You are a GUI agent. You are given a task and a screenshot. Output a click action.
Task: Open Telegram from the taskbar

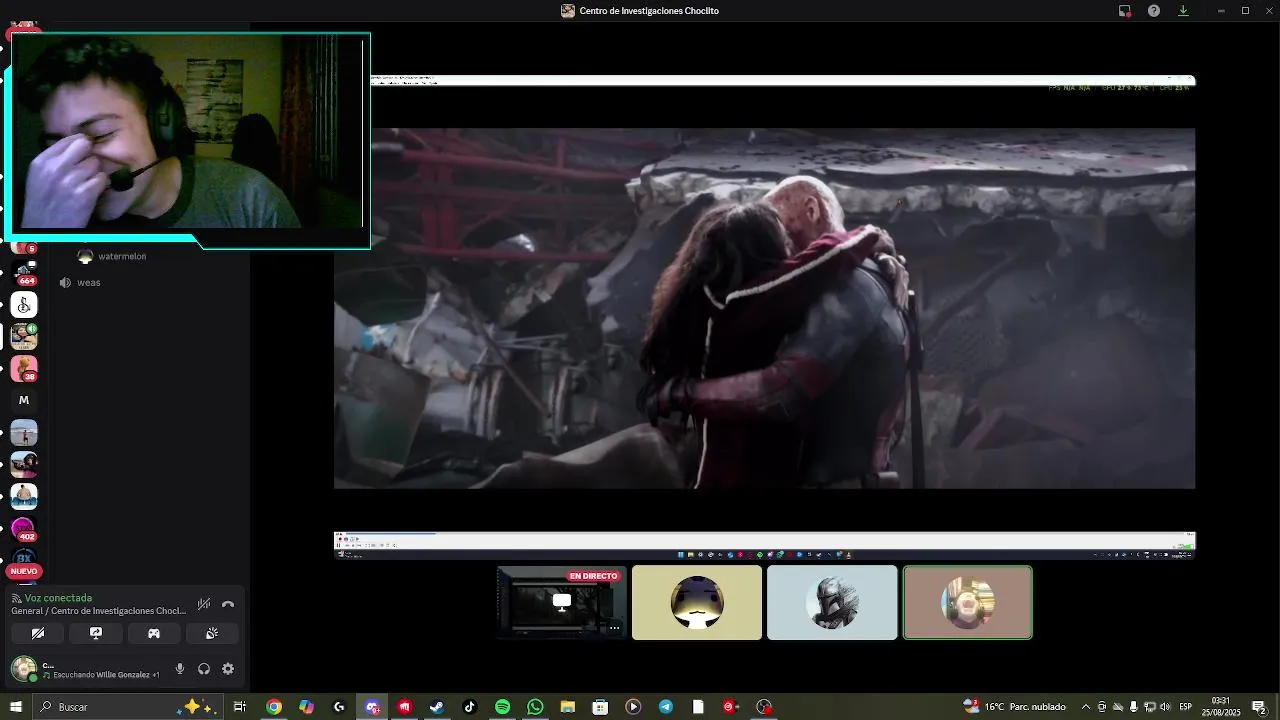pos(666,707)
